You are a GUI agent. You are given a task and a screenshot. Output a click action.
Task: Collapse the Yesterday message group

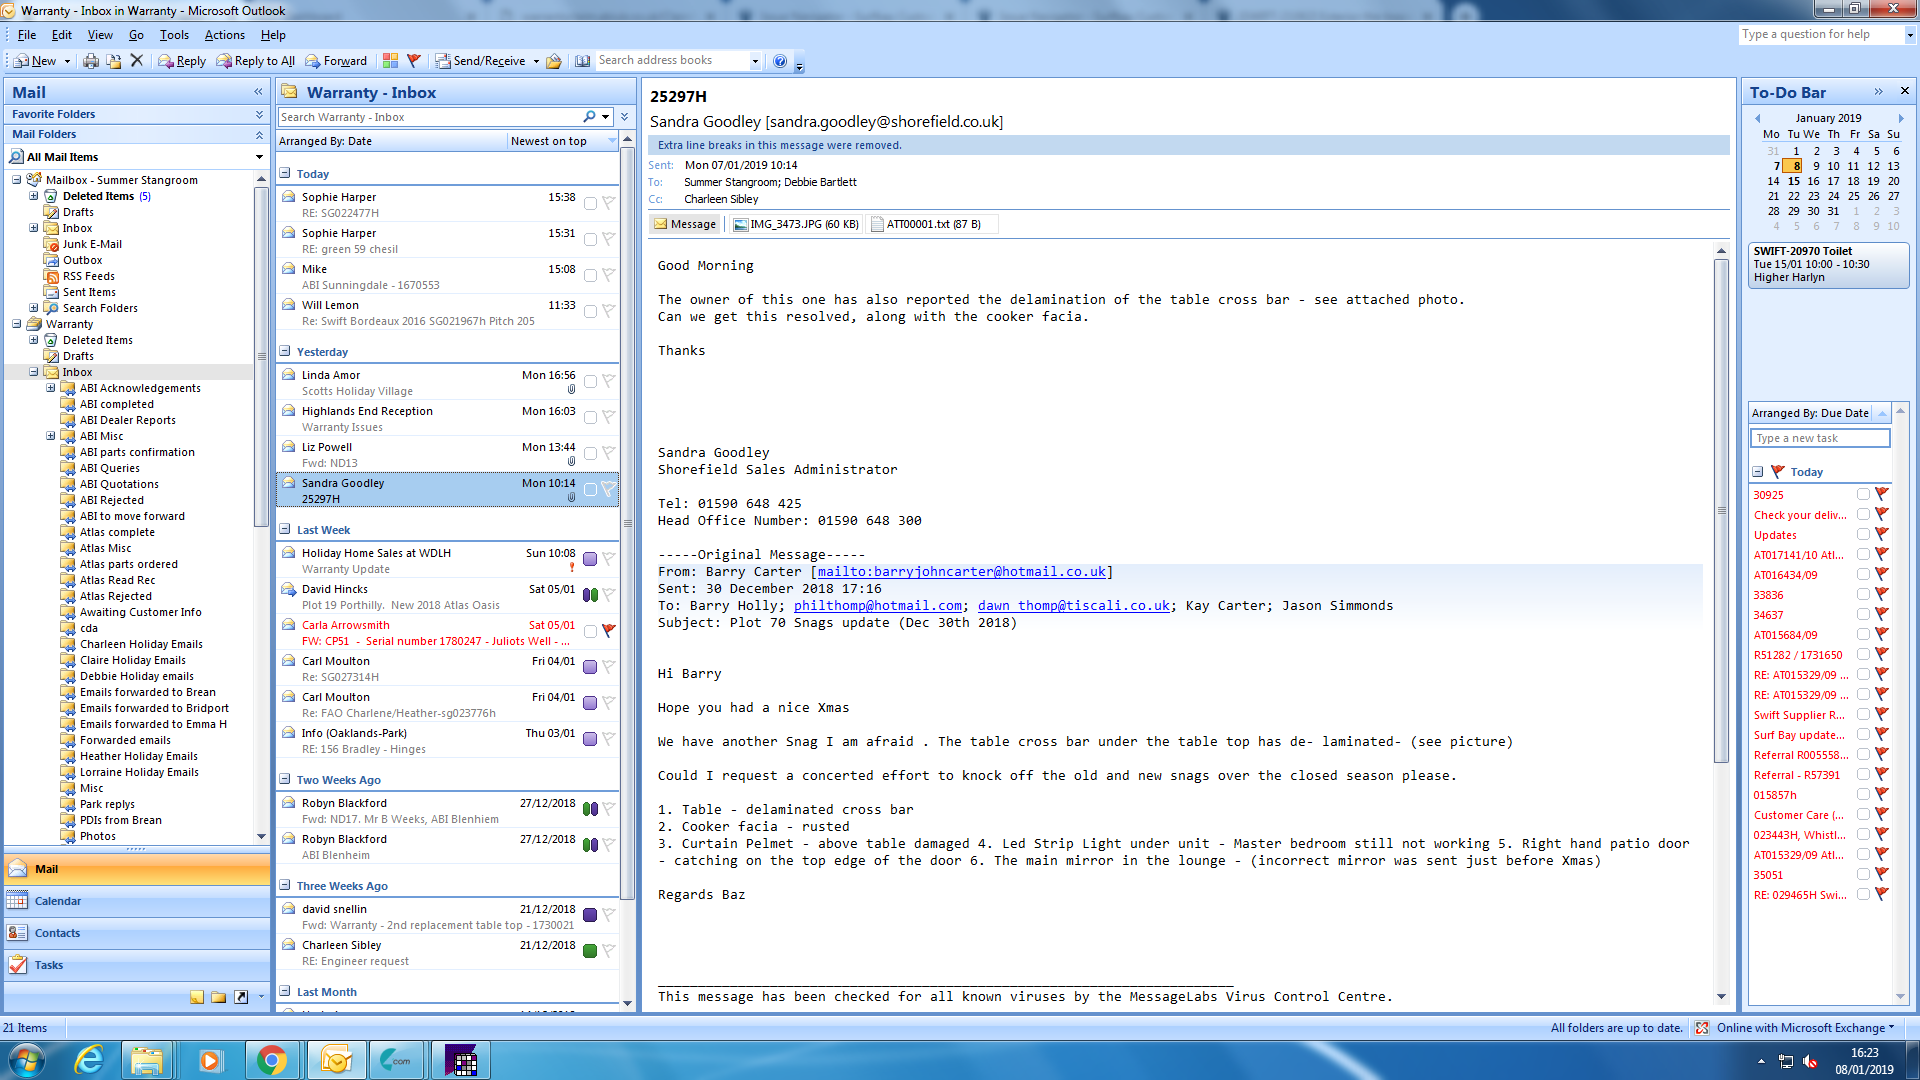coord(285,352)
